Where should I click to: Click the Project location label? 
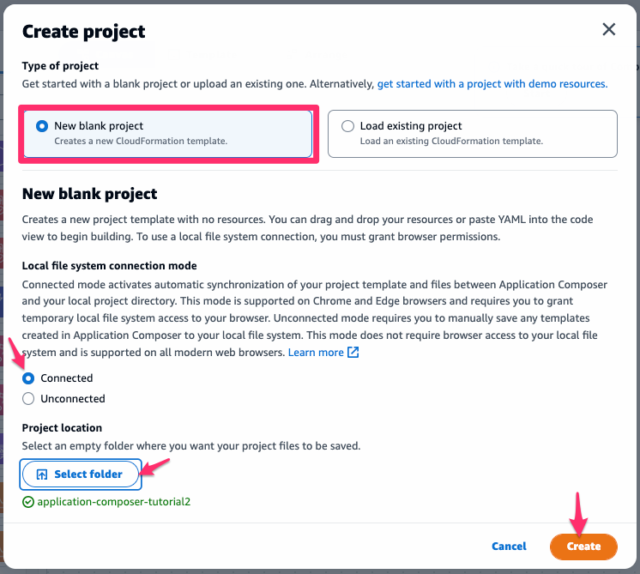tap(62, 428)
